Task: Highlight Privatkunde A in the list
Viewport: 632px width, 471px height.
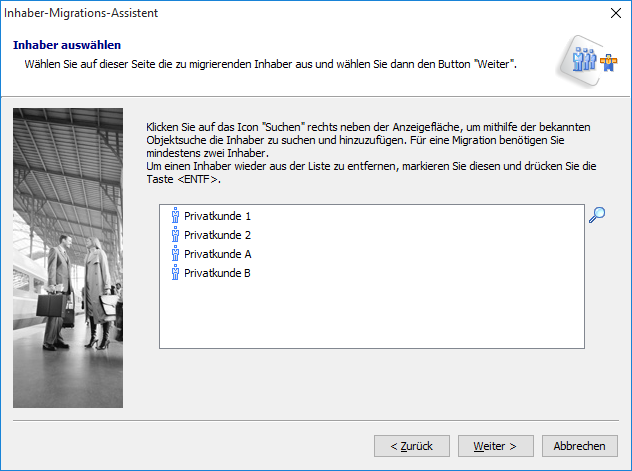Action: pos(217,254)
